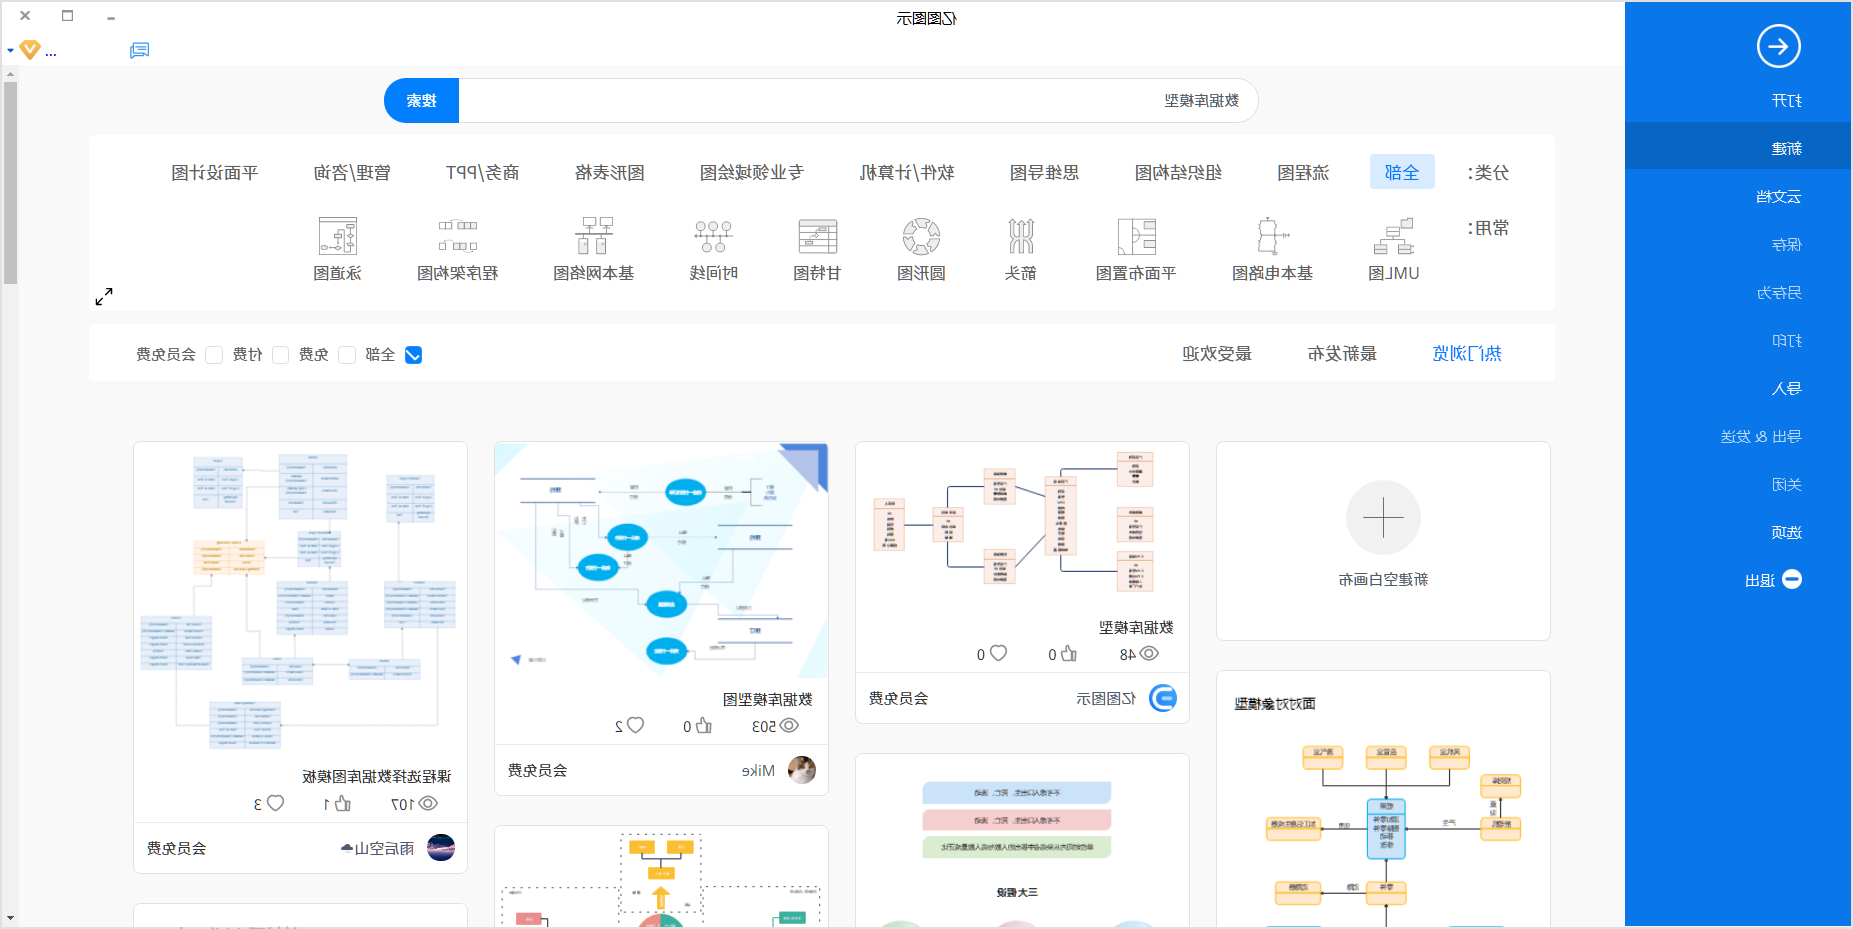Check the 免费 filter checkbox

(347, 355)
